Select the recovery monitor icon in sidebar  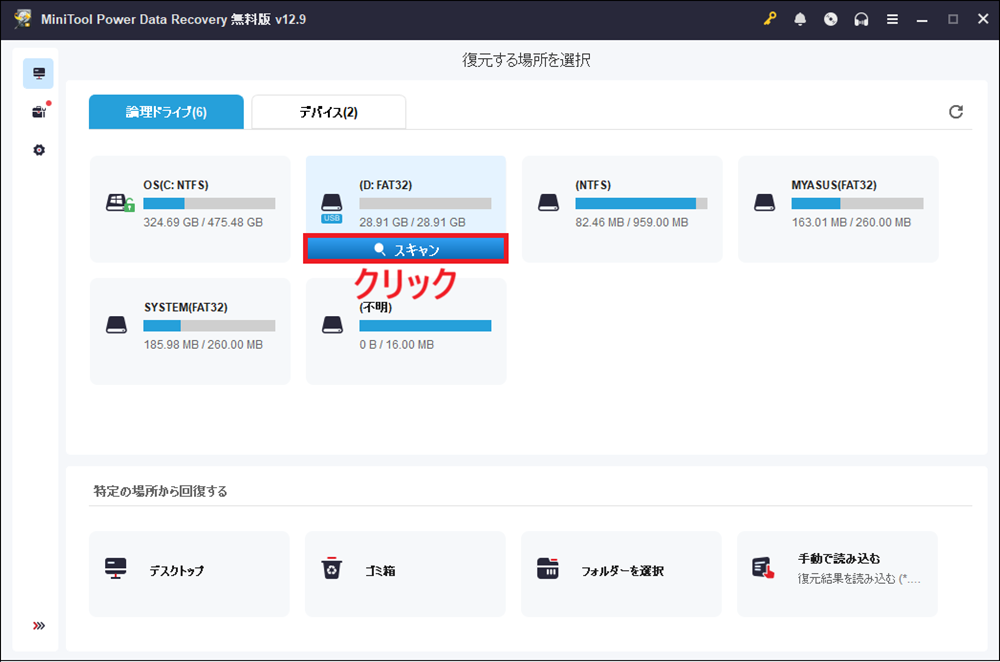click(38, 73)
